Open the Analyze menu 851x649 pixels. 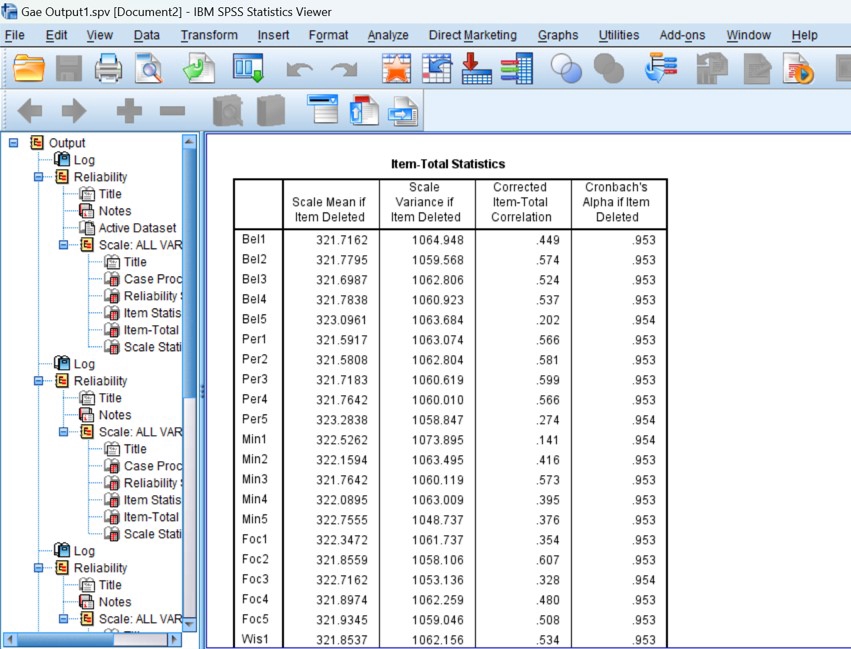tap(388, 35)
